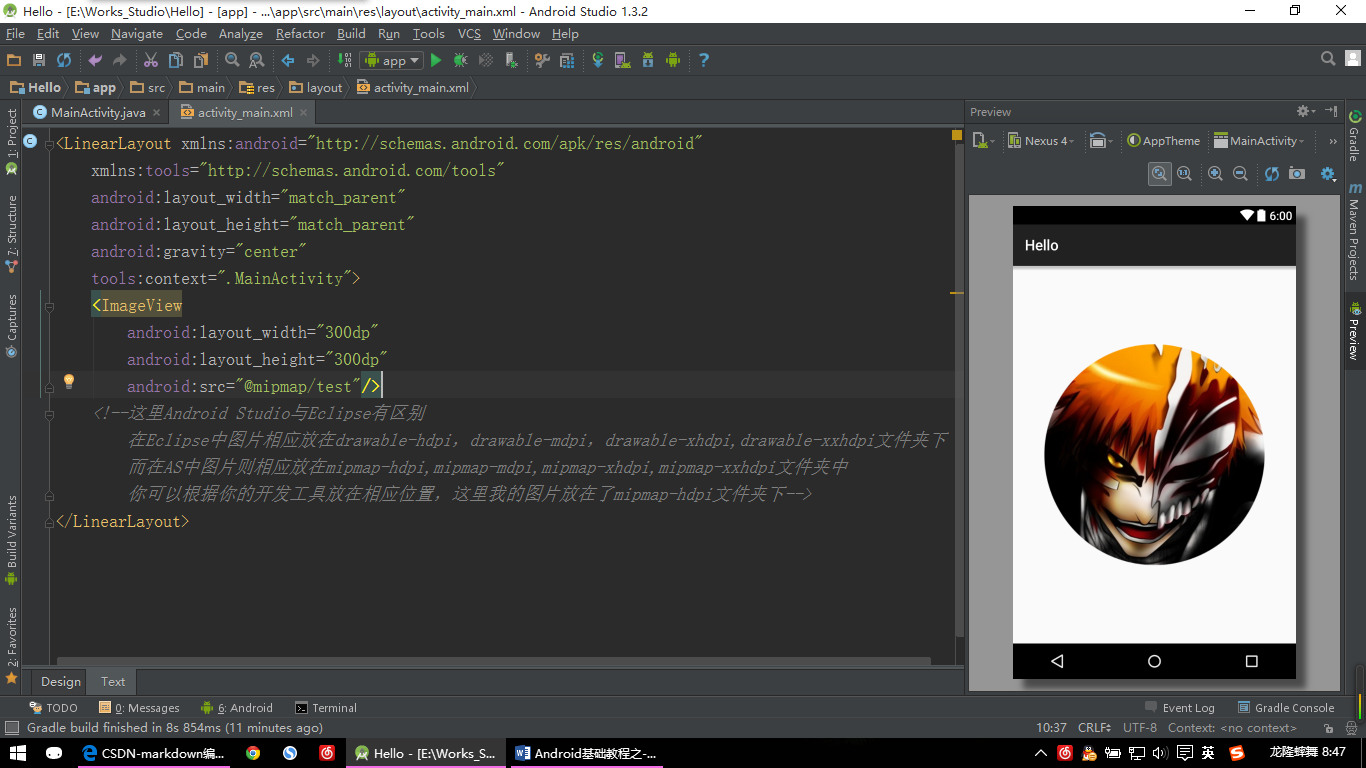Open Android Device Monitor icon
1366x768 pixels.
[673, 60]
